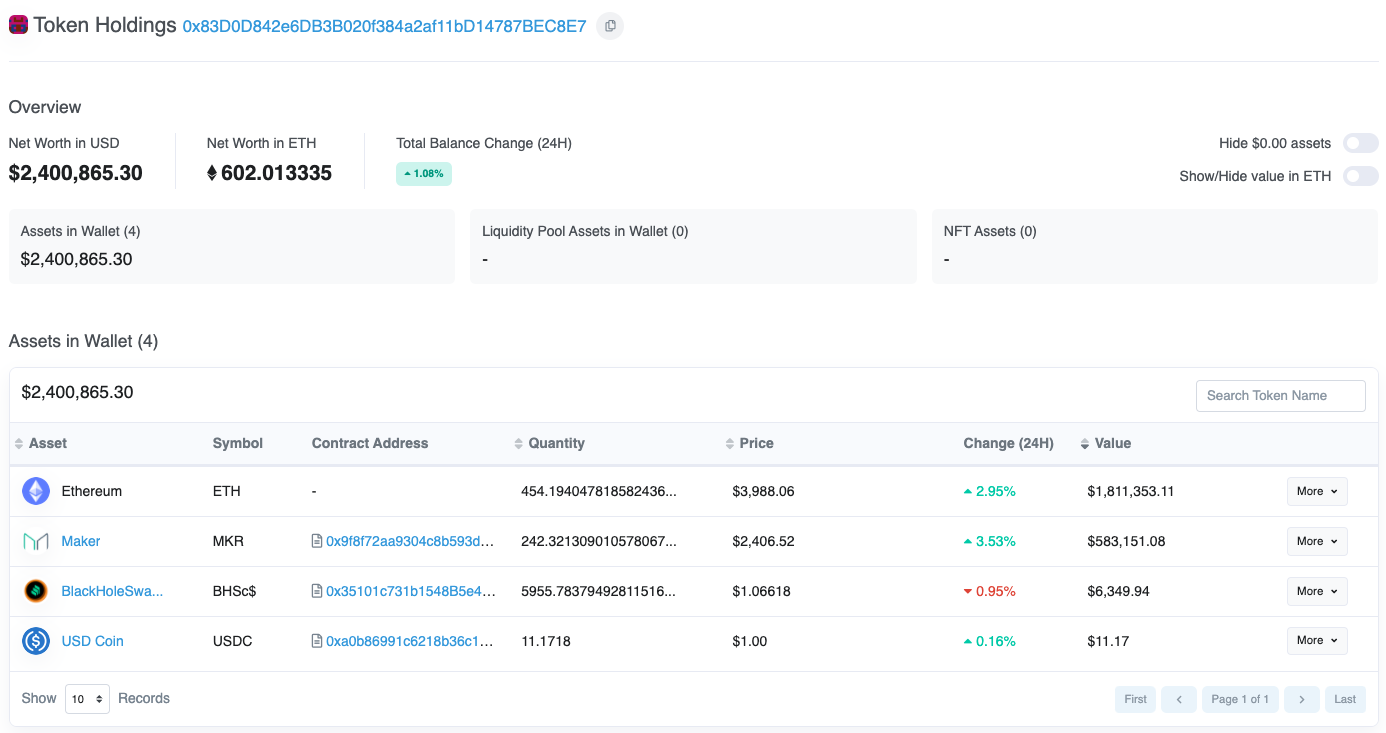Click the Ethereum token logo

click(x=36, y=491)
